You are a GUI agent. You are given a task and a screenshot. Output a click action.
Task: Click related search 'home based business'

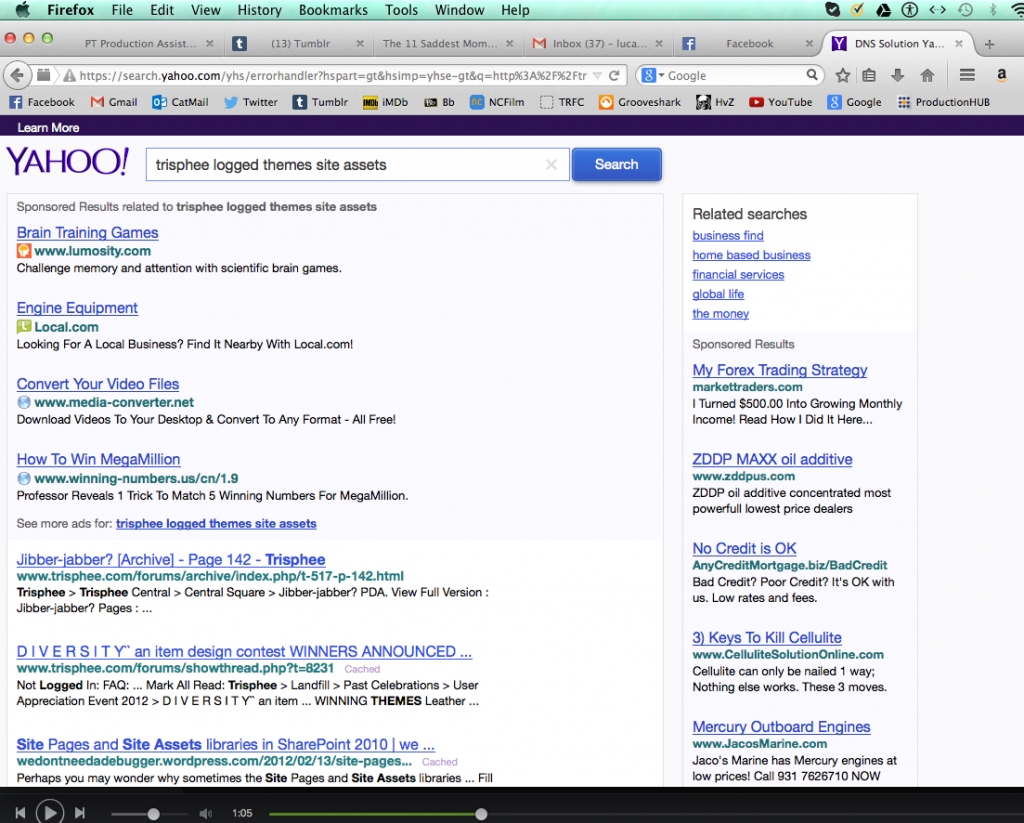(751, 255)
